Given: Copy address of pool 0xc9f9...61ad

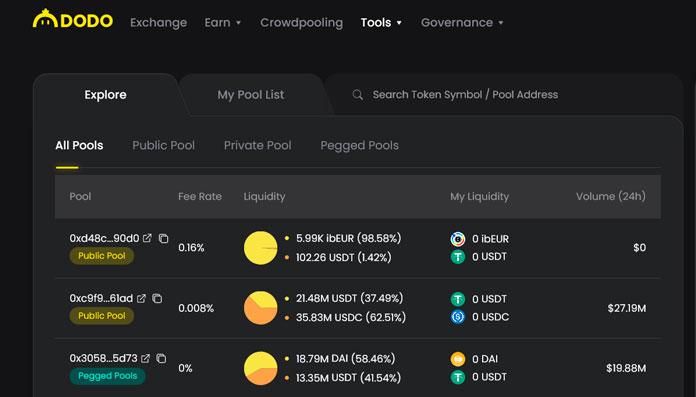Looking at the screenshot, I should pos(157,298).
